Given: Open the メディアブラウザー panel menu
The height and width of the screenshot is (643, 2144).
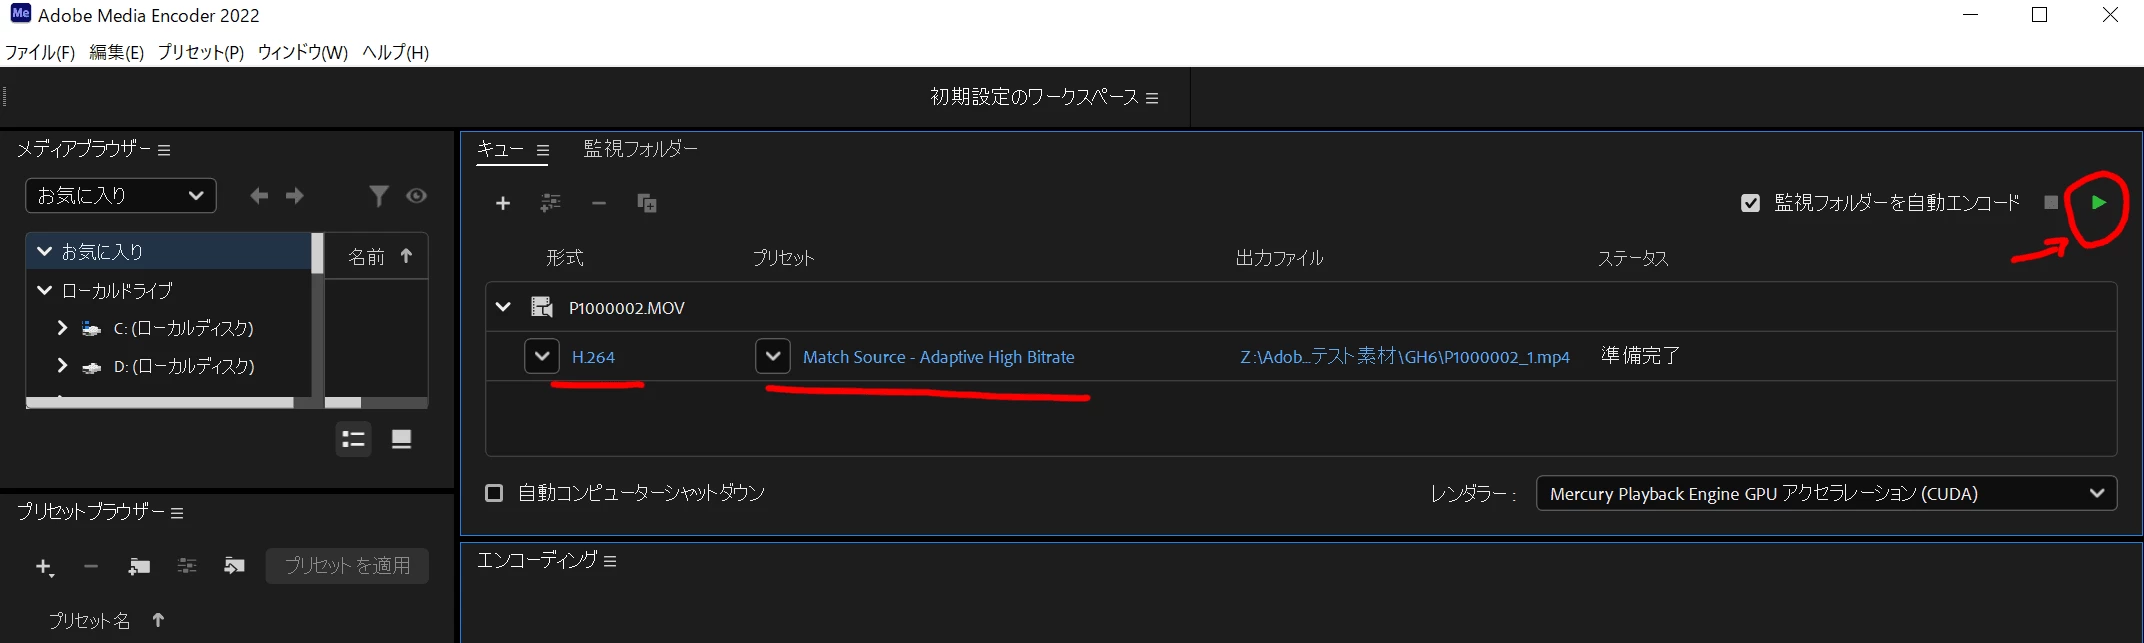Looking at the screenshot, I should click(164, 150).
